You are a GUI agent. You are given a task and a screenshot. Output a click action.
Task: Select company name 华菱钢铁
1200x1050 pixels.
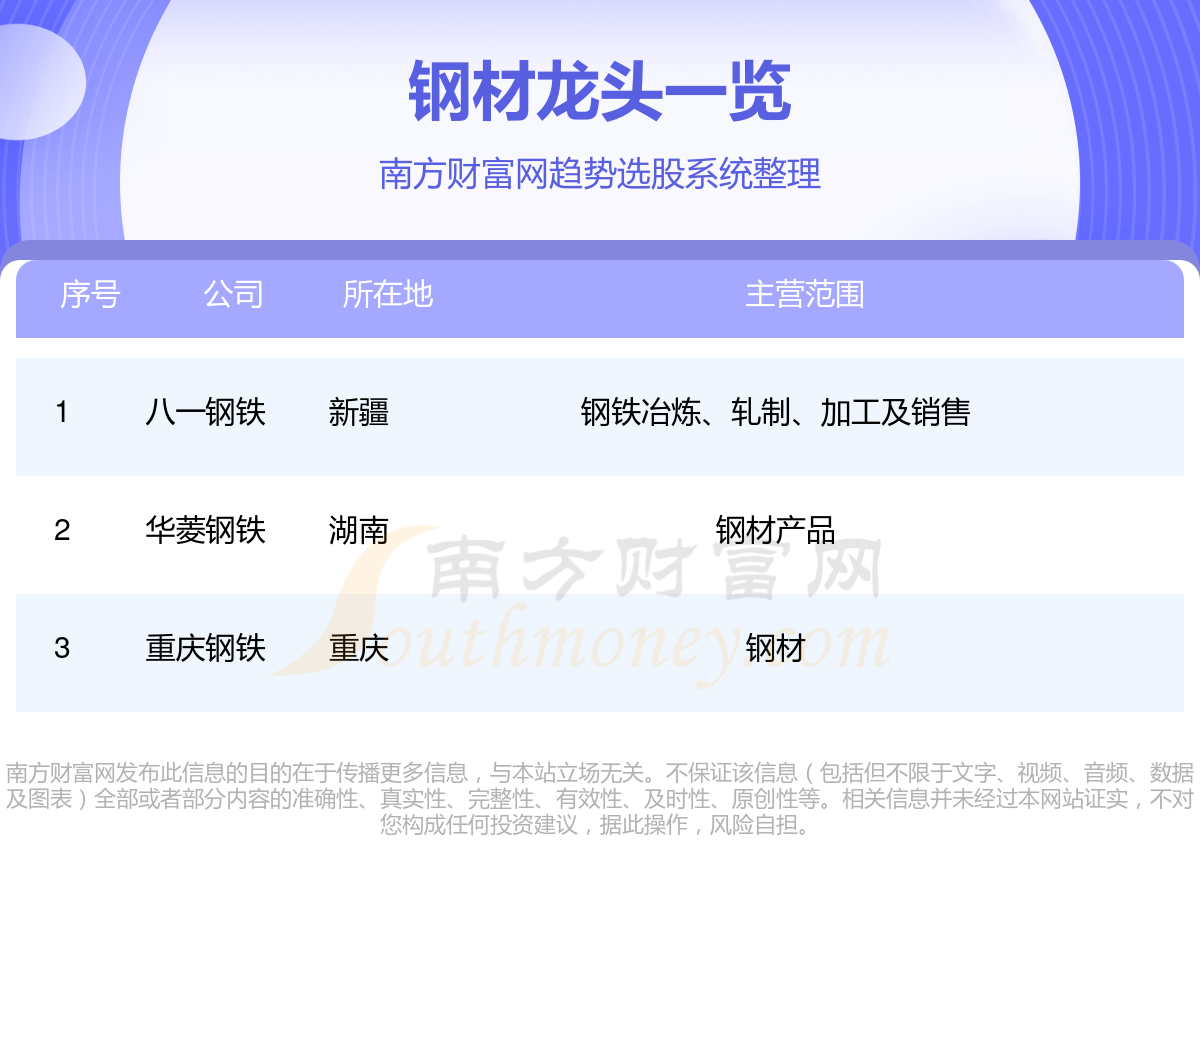point(206,530)
